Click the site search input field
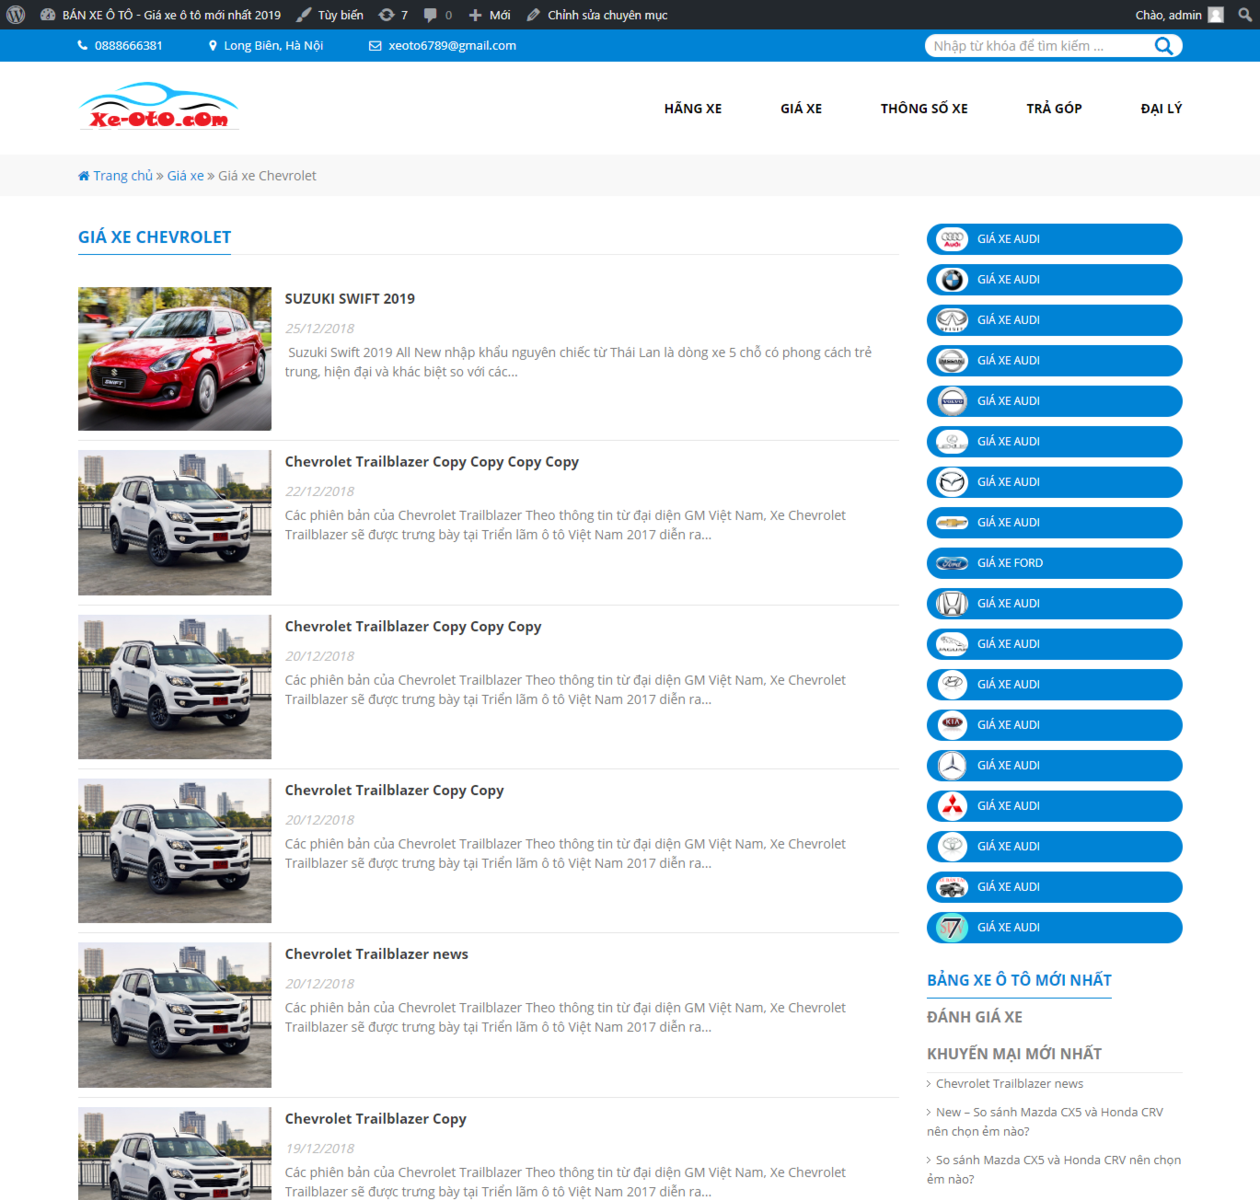 pos(1040,46)
